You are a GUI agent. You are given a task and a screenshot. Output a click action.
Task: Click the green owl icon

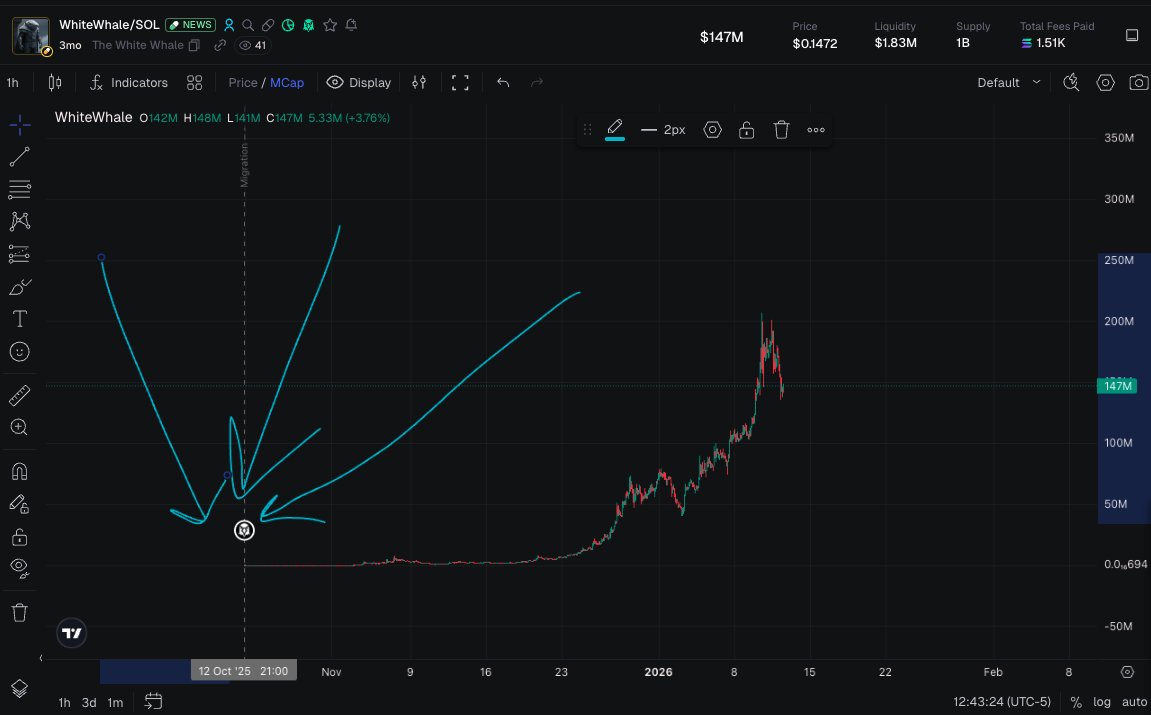309,25
